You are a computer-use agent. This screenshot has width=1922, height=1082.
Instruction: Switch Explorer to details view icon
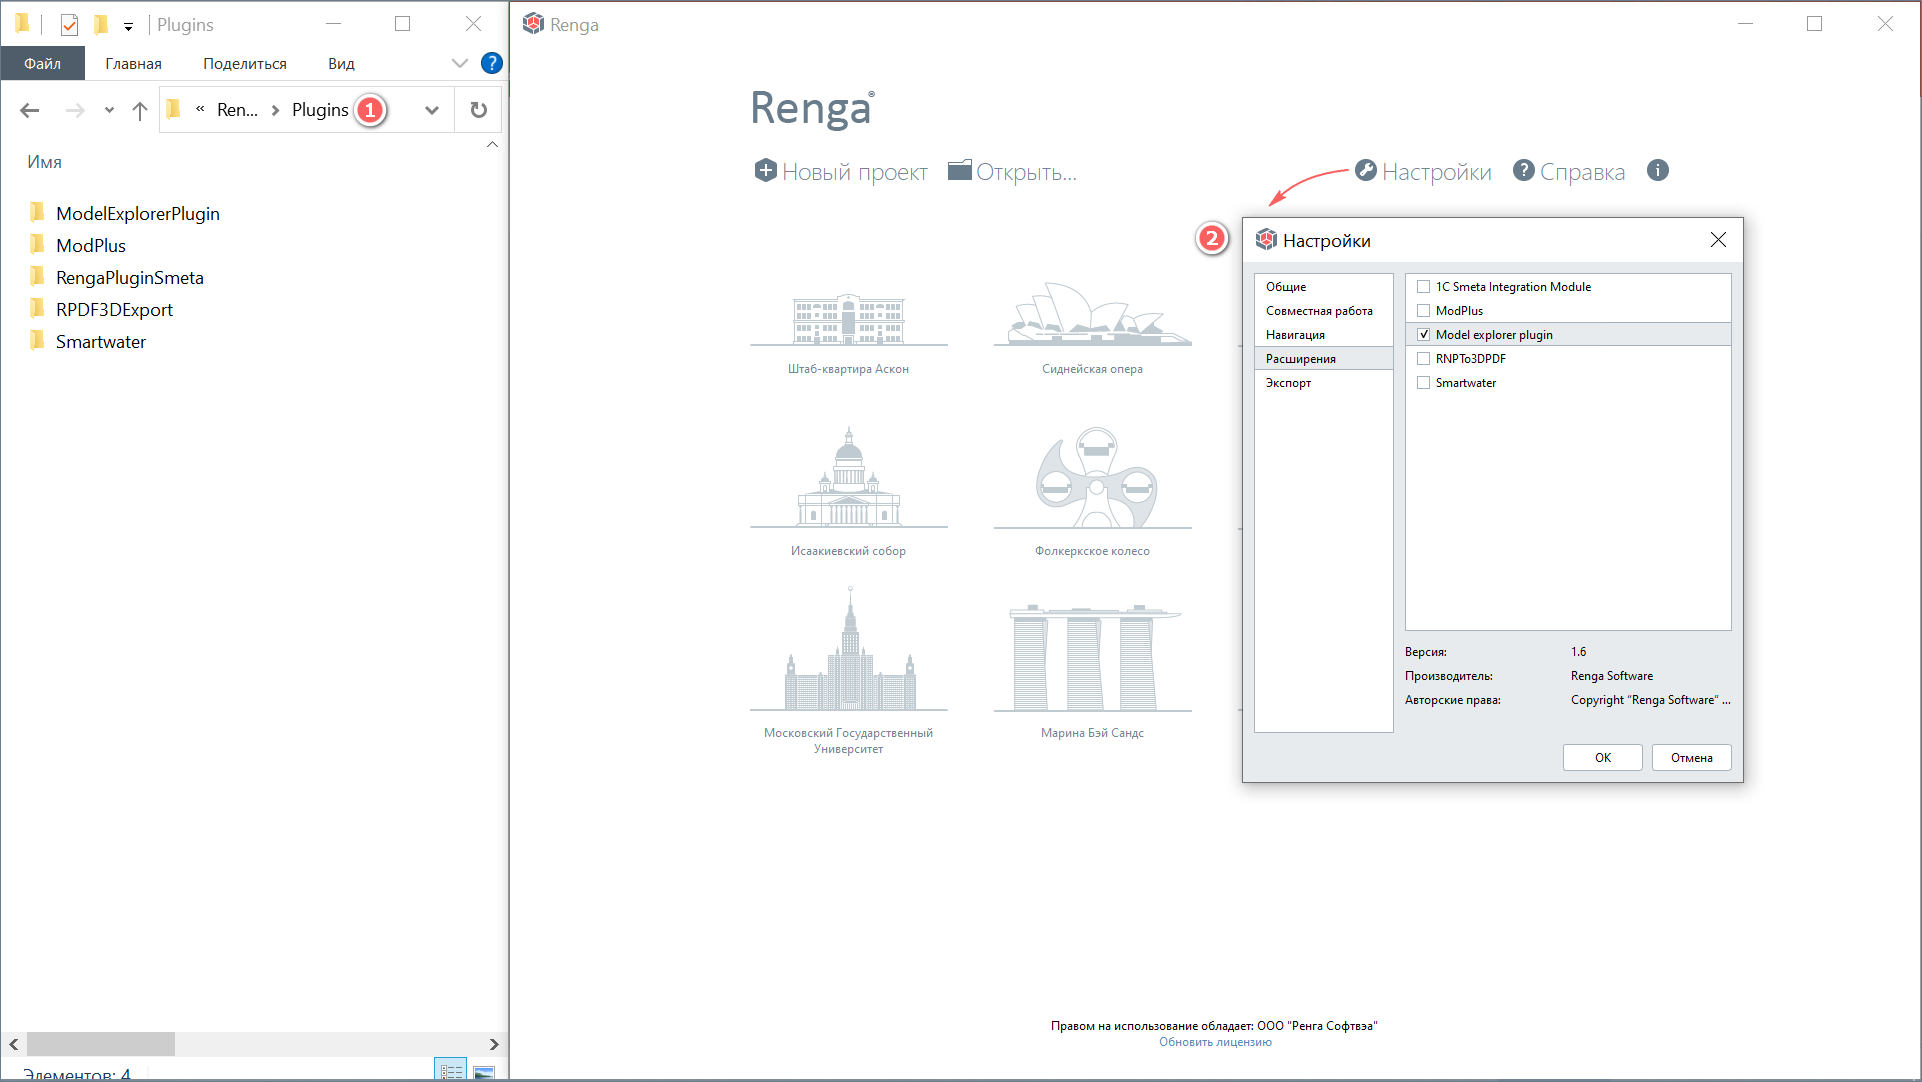click(451, 1071)
